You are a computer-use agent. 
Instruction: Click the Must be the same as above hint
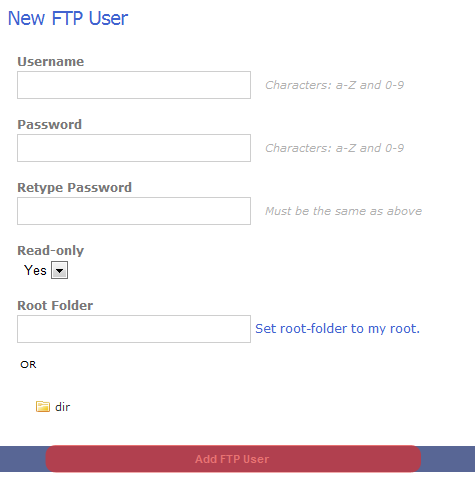[343, 211]
